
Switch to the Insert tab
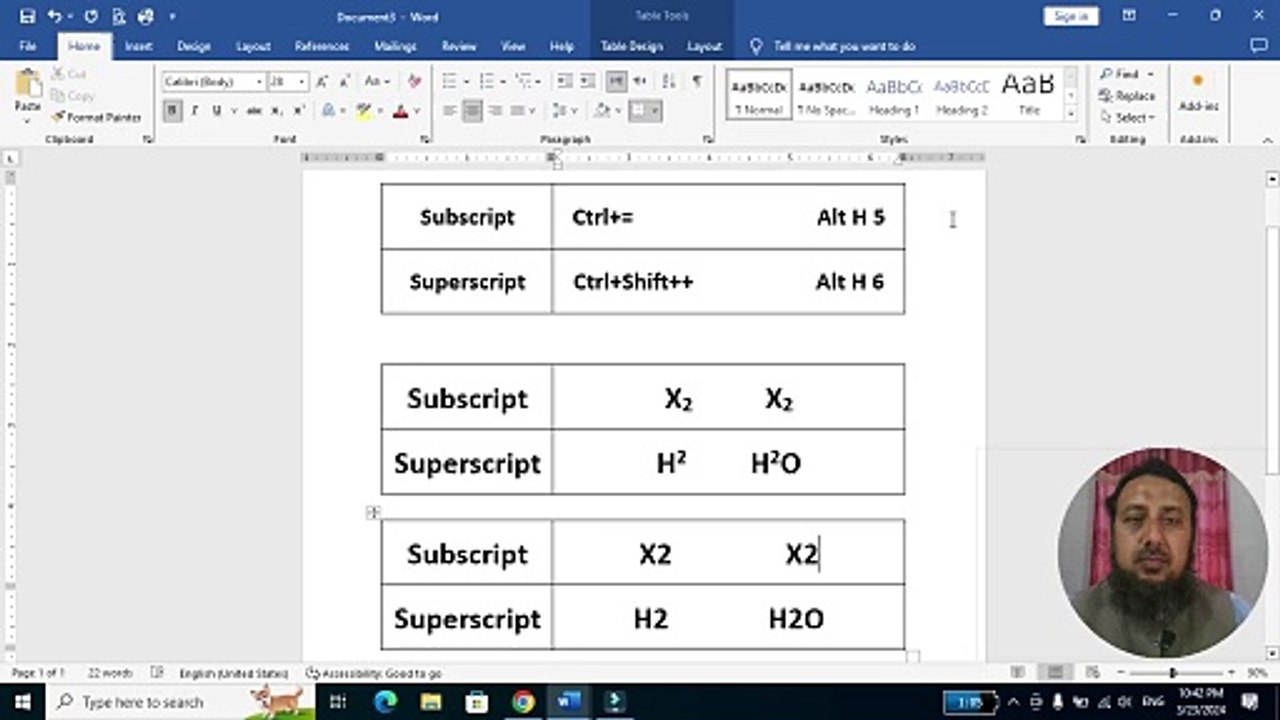coord(139,46)
